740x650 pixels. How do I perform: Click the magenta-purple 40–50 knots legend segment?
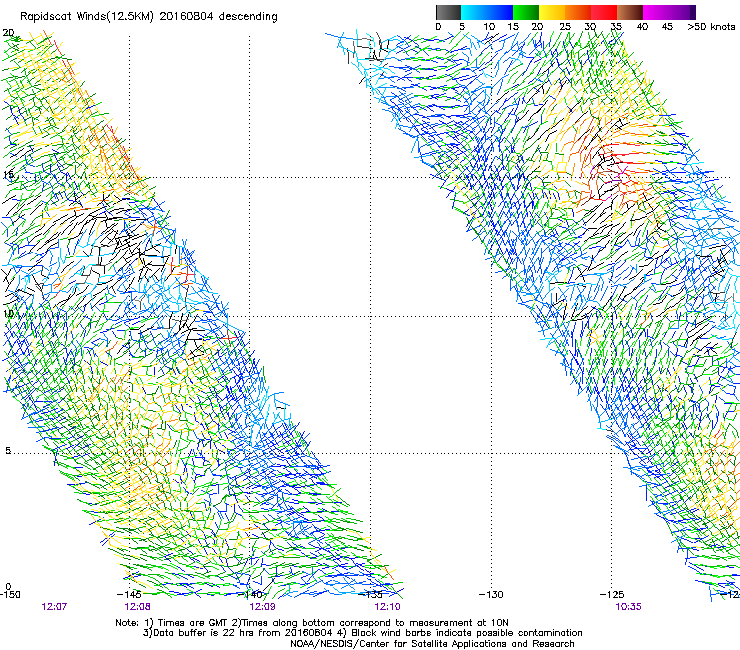669,12
